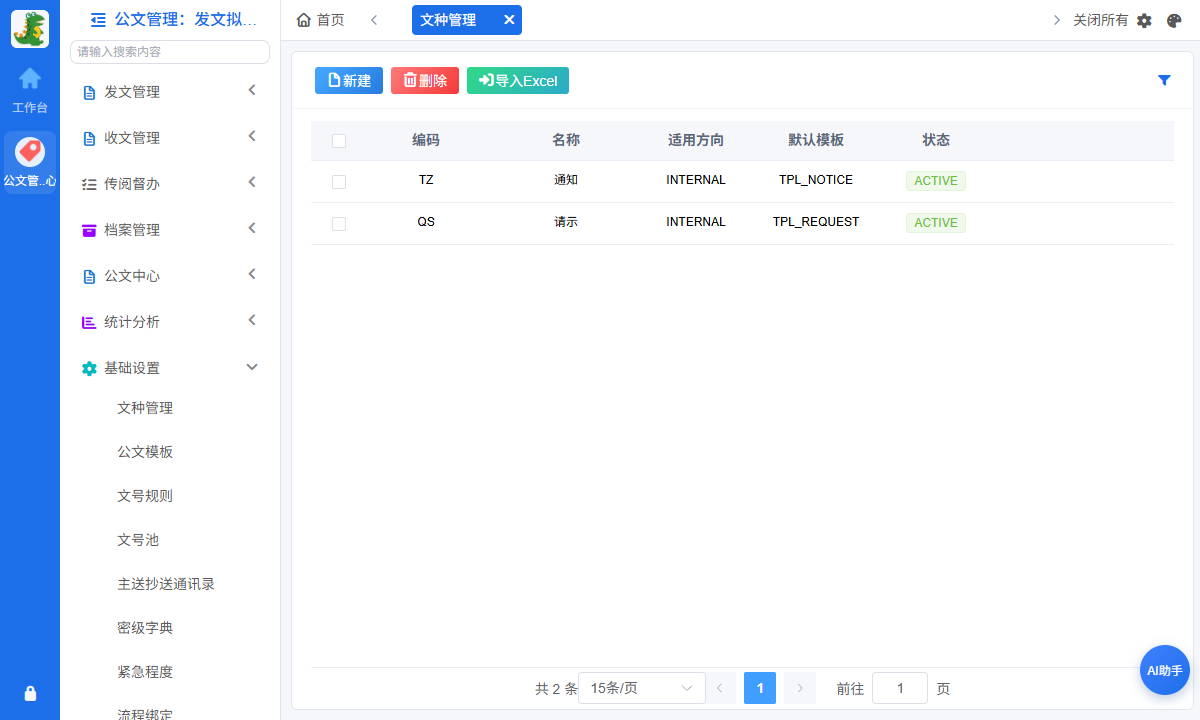Select the 公文管理中心 tag icon

(30, 152)
